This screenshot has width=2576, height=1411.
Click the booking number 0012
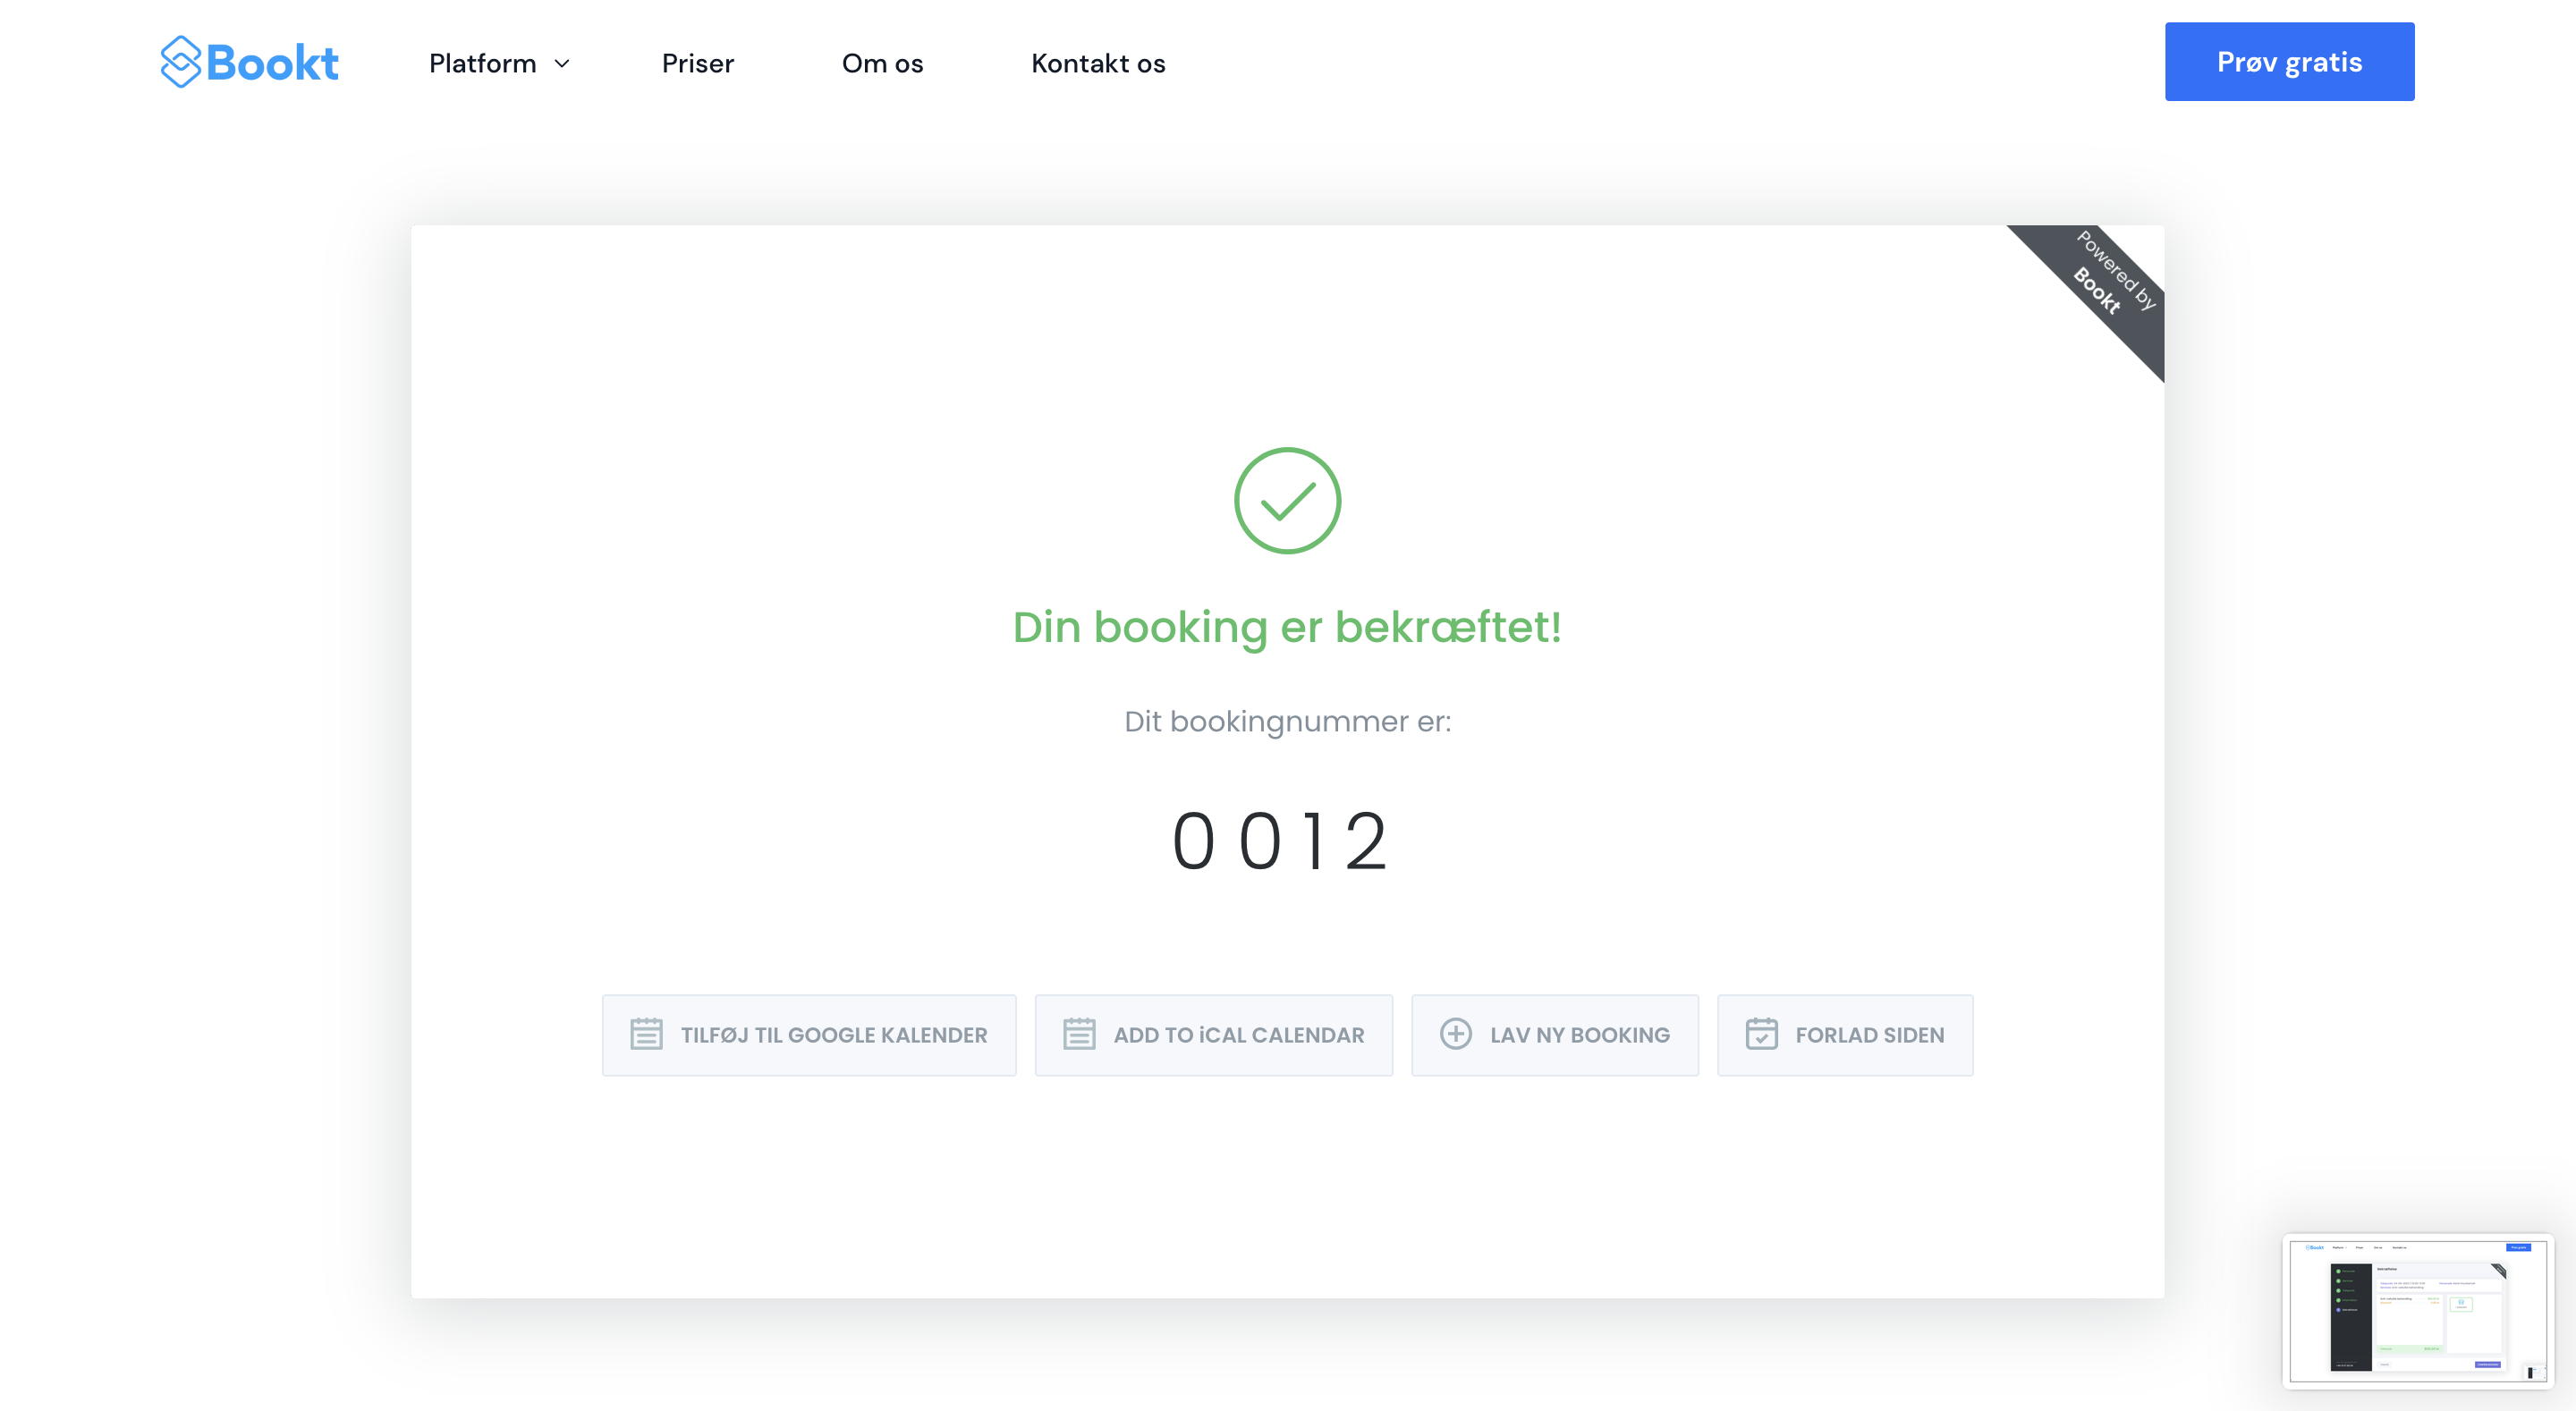click(x=1280, y=842)
